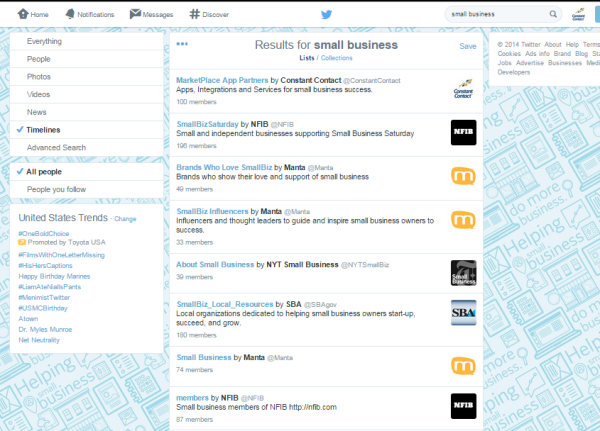
Task: Change United States Trends location
Action: (x=125, y=219)
